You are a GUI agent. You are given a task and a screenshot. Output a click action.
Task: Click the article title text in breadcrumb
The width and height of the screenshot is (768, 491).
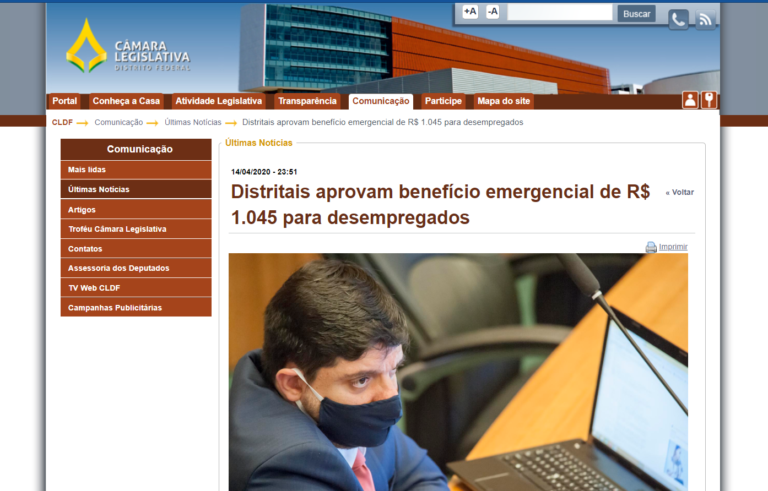(383, 122)
